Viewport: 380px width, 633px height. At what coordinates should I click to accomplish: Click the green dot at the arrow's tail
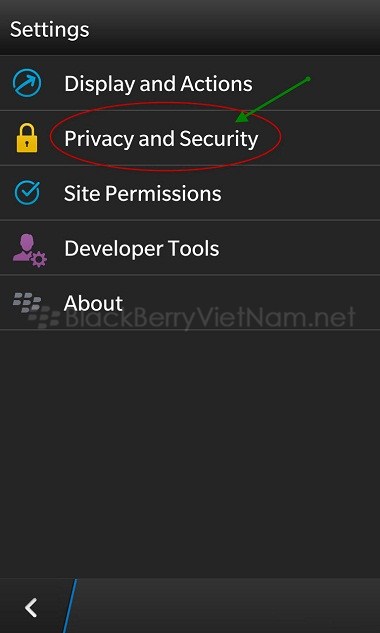pyautogui.click(x=308, y=79)
